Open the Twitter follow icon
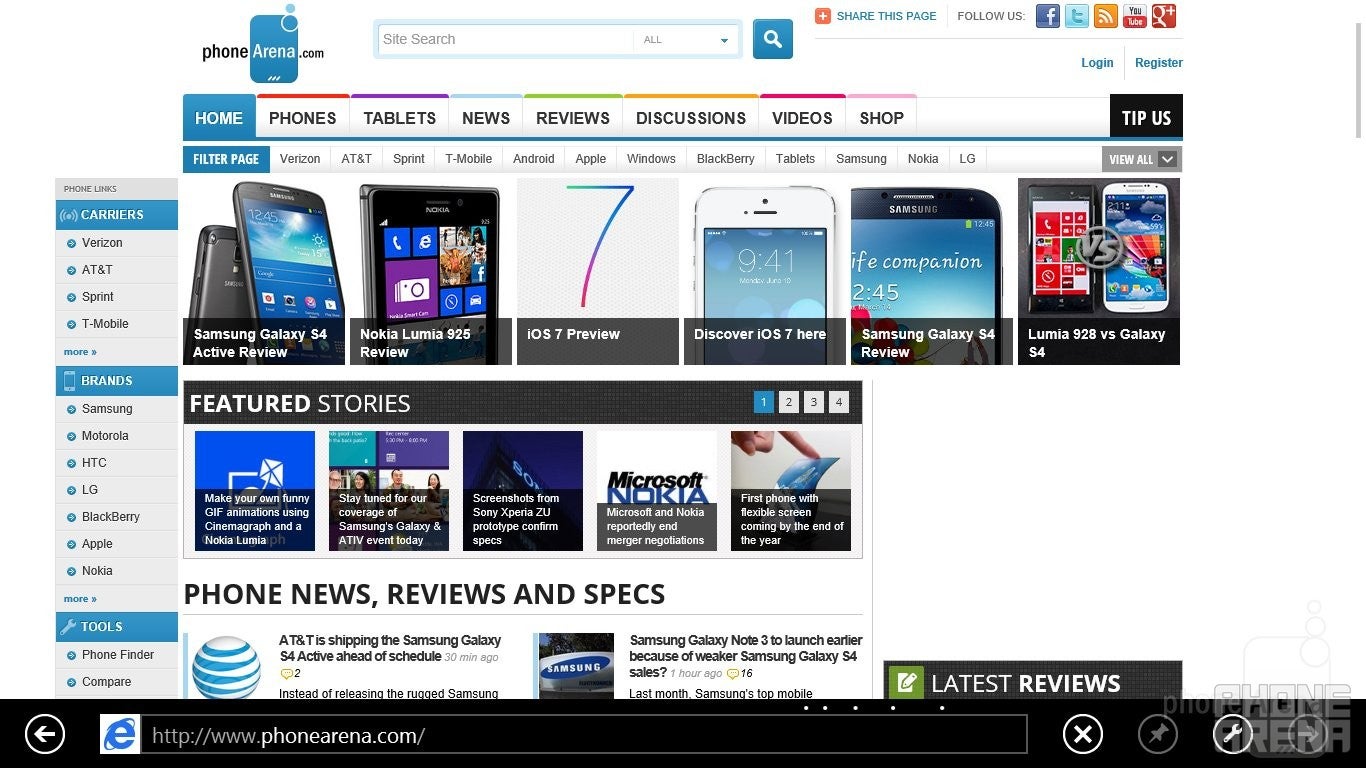Image resolution: width=1366 pixels, height=768 pixels. coord(1076,16)
